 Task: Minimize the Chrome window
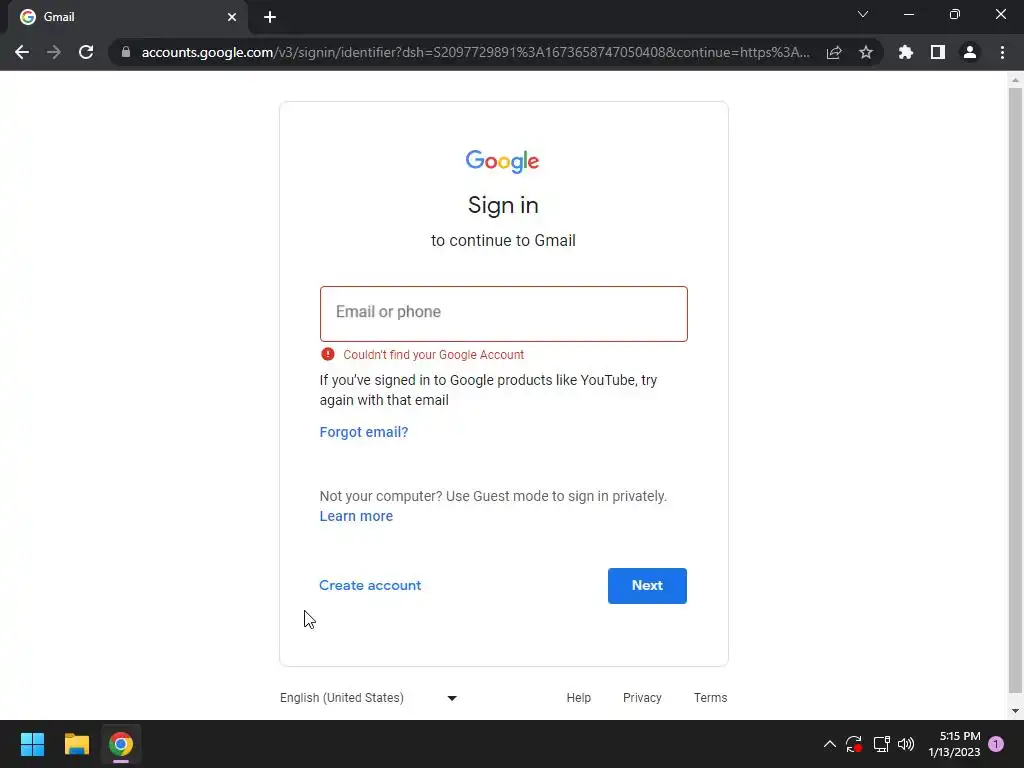[x=908, y=14]
